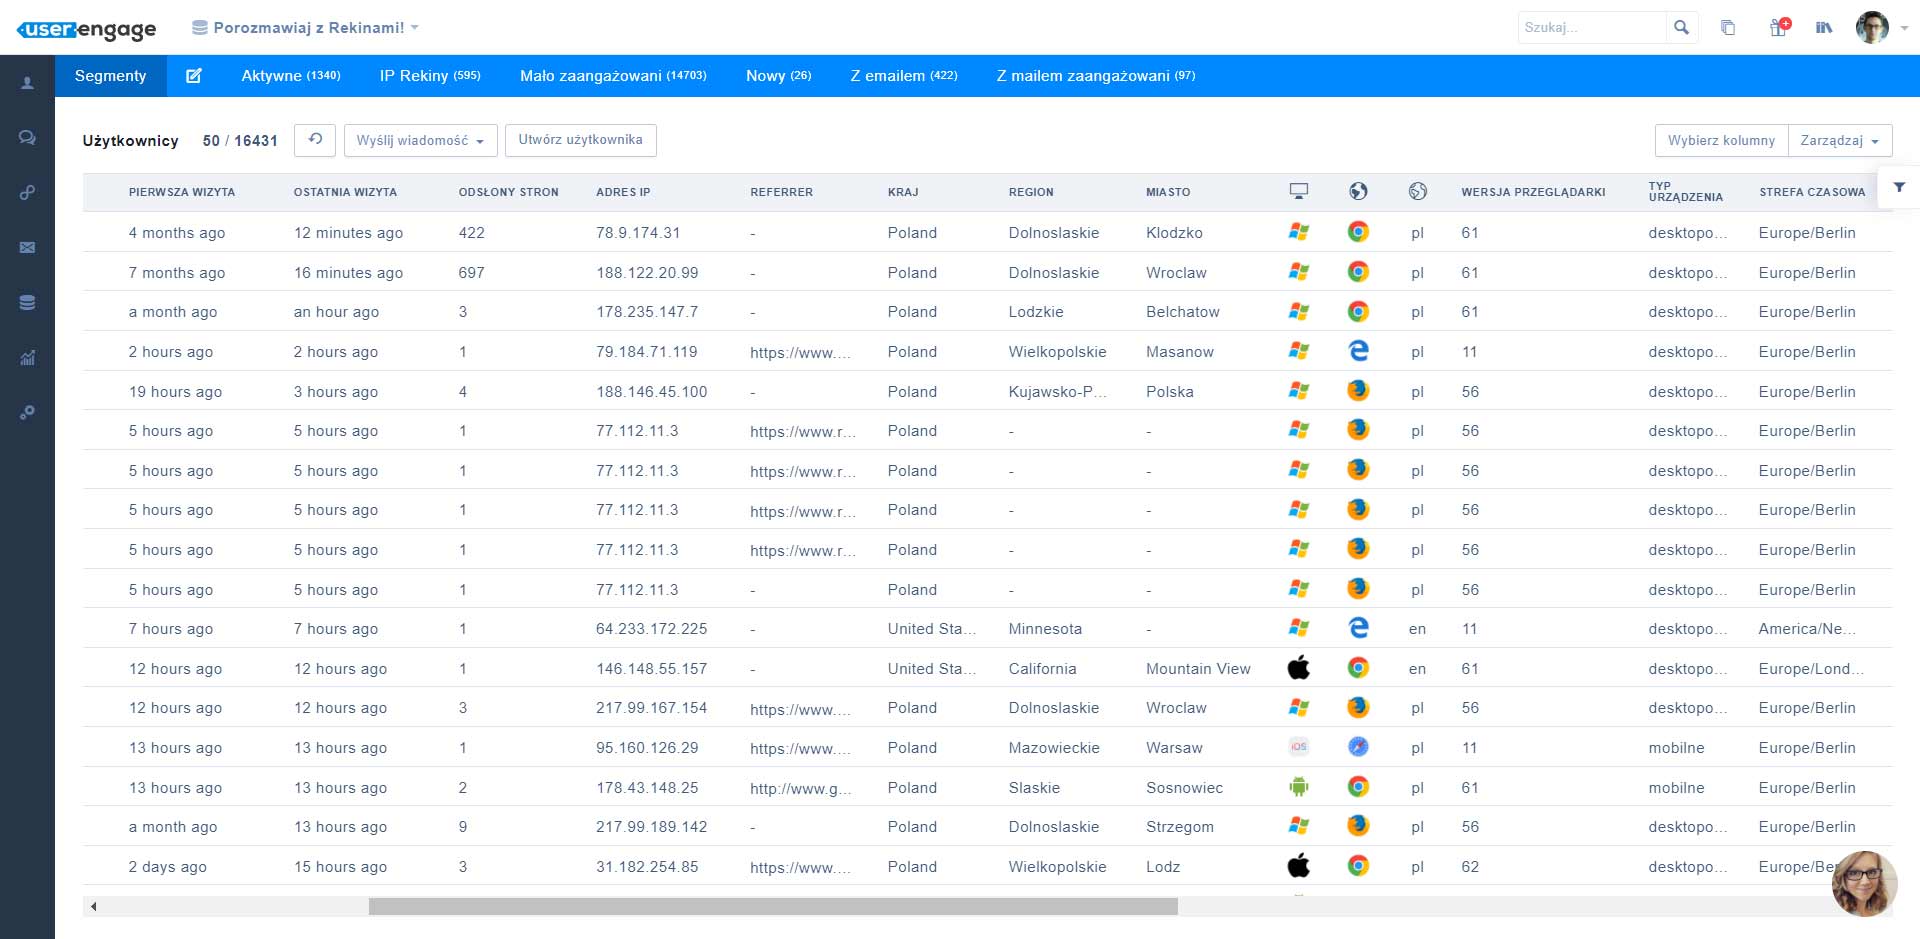1920x939 pixels.
Task: Click the Mountain View city cell
Action: click(x=1198, y=668)
